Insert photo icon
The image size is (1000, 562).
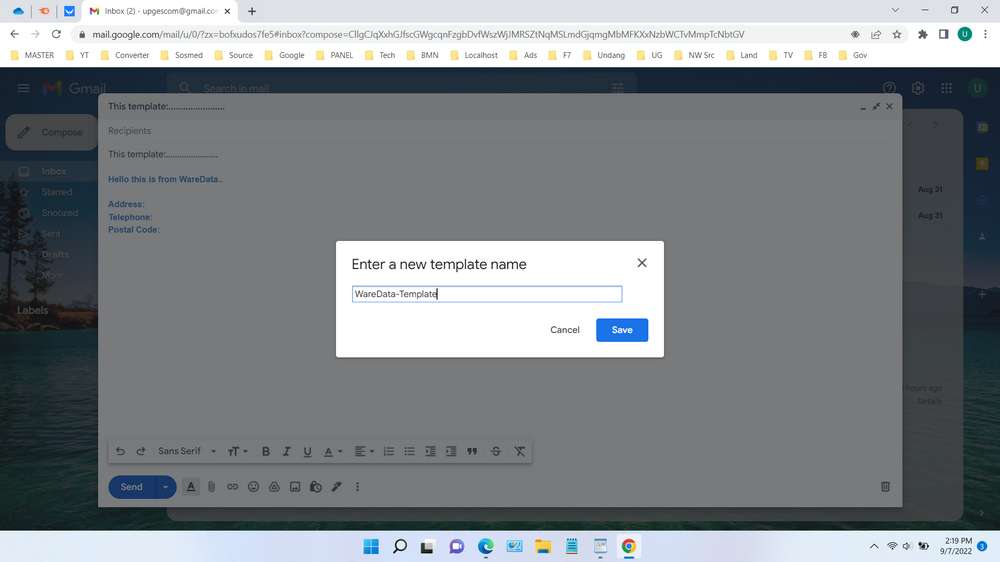295,487
